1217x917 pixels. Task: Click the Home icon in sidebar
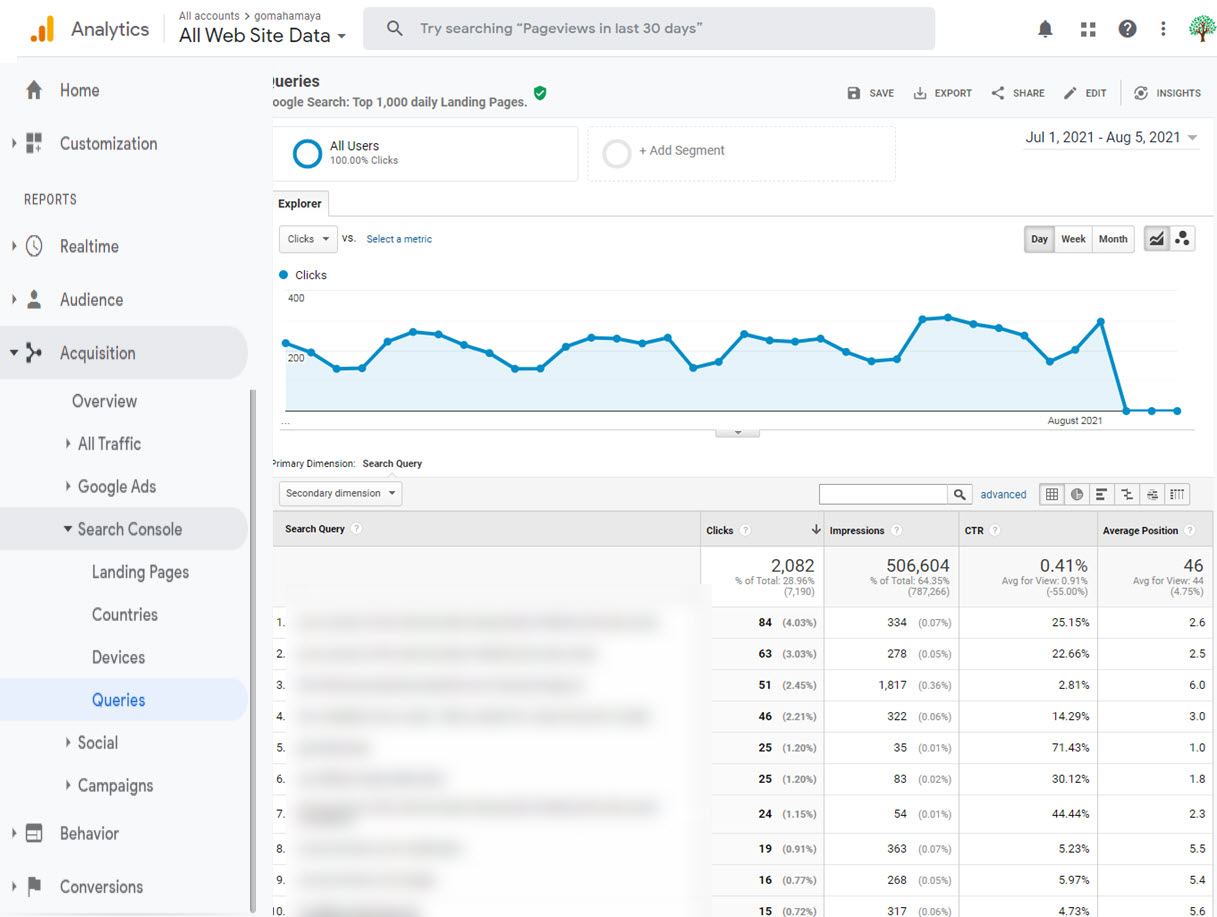34,90
